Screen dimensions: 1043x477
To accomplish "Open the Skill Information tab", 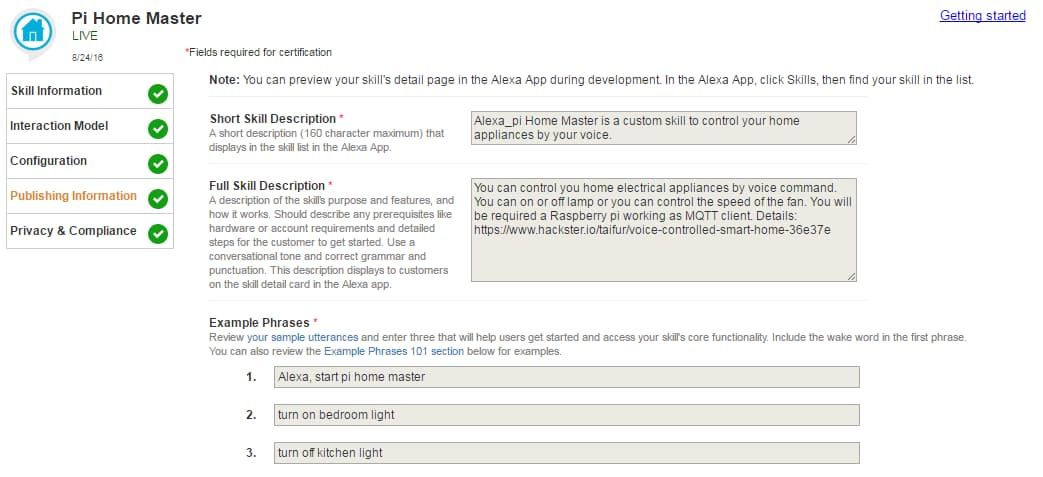I will tap(56, 91).
